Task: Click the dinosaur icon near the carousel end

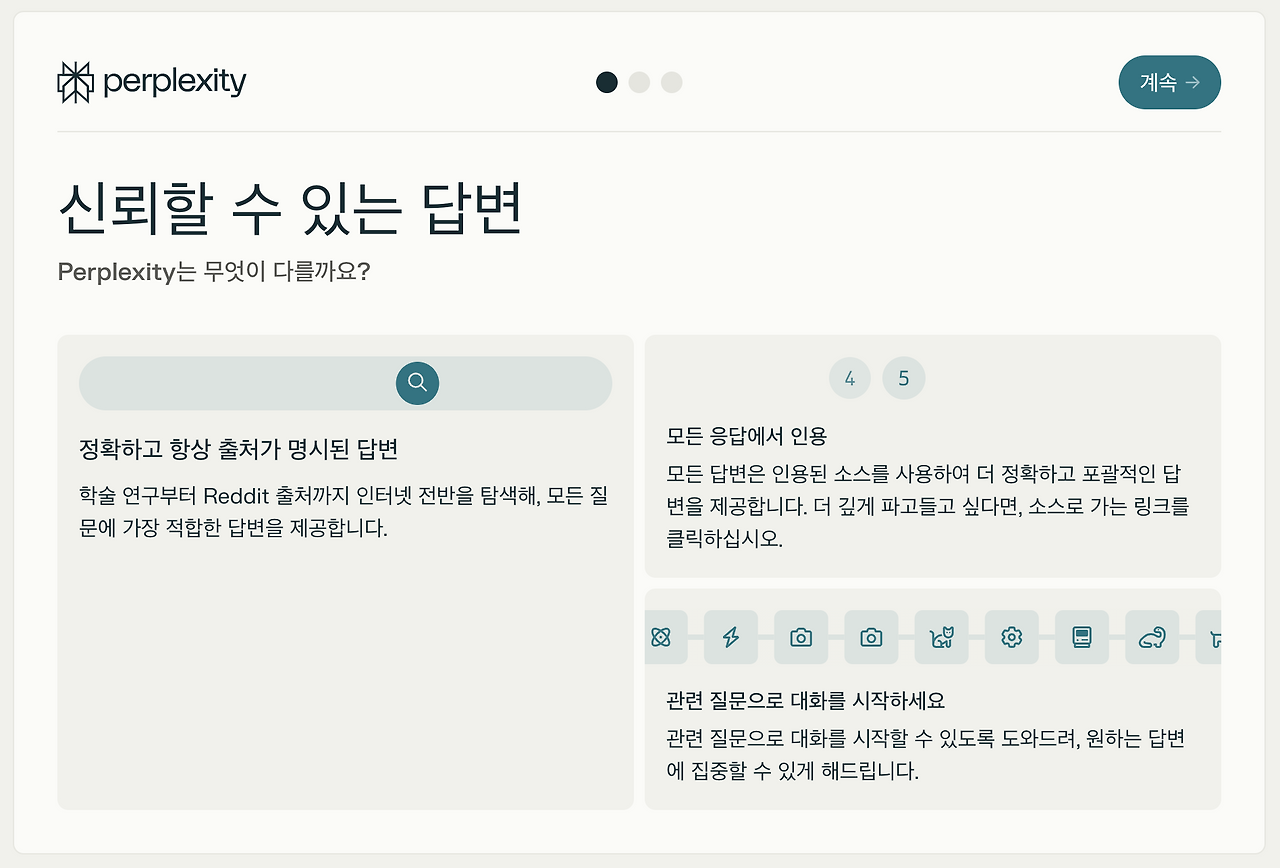Action: pos(1151,637)
